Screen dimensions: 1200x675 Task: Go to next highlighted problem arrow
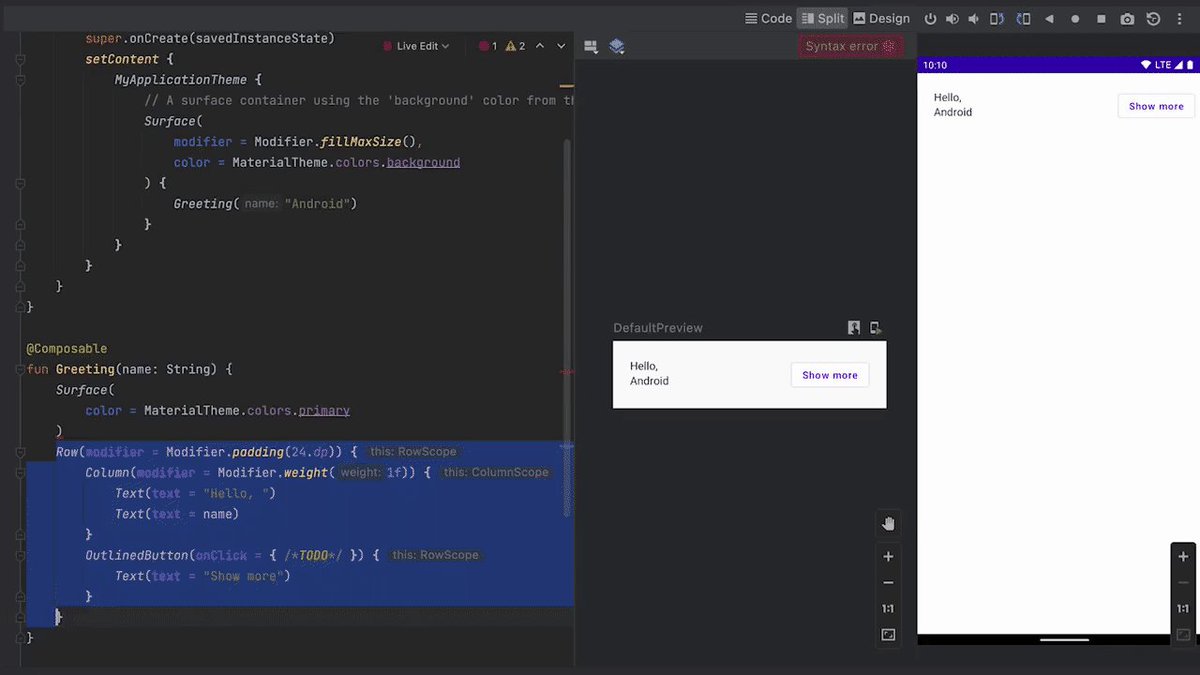[562, 46]
